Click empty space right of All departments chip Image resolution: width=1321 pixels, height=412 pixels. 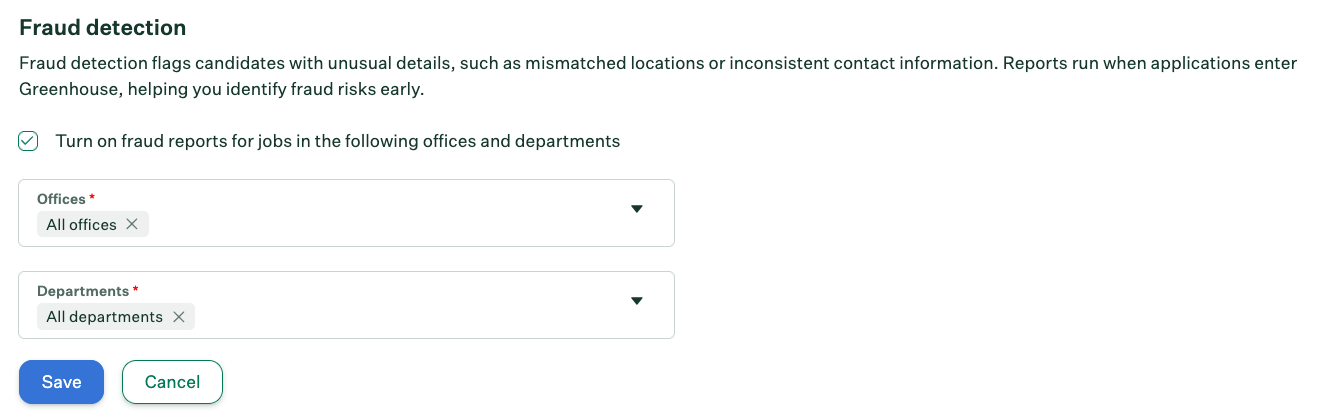pyautogui.click(x=400, y=318)
